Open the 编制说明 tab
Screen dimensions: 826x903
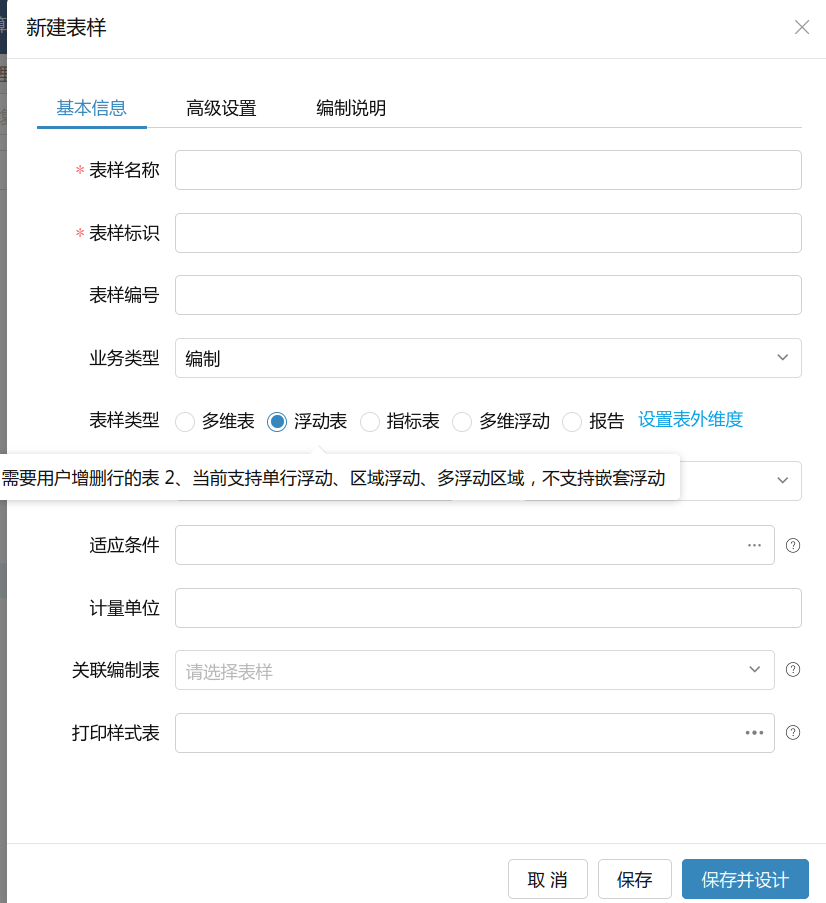pyautogui.click(x=351, y=108)
